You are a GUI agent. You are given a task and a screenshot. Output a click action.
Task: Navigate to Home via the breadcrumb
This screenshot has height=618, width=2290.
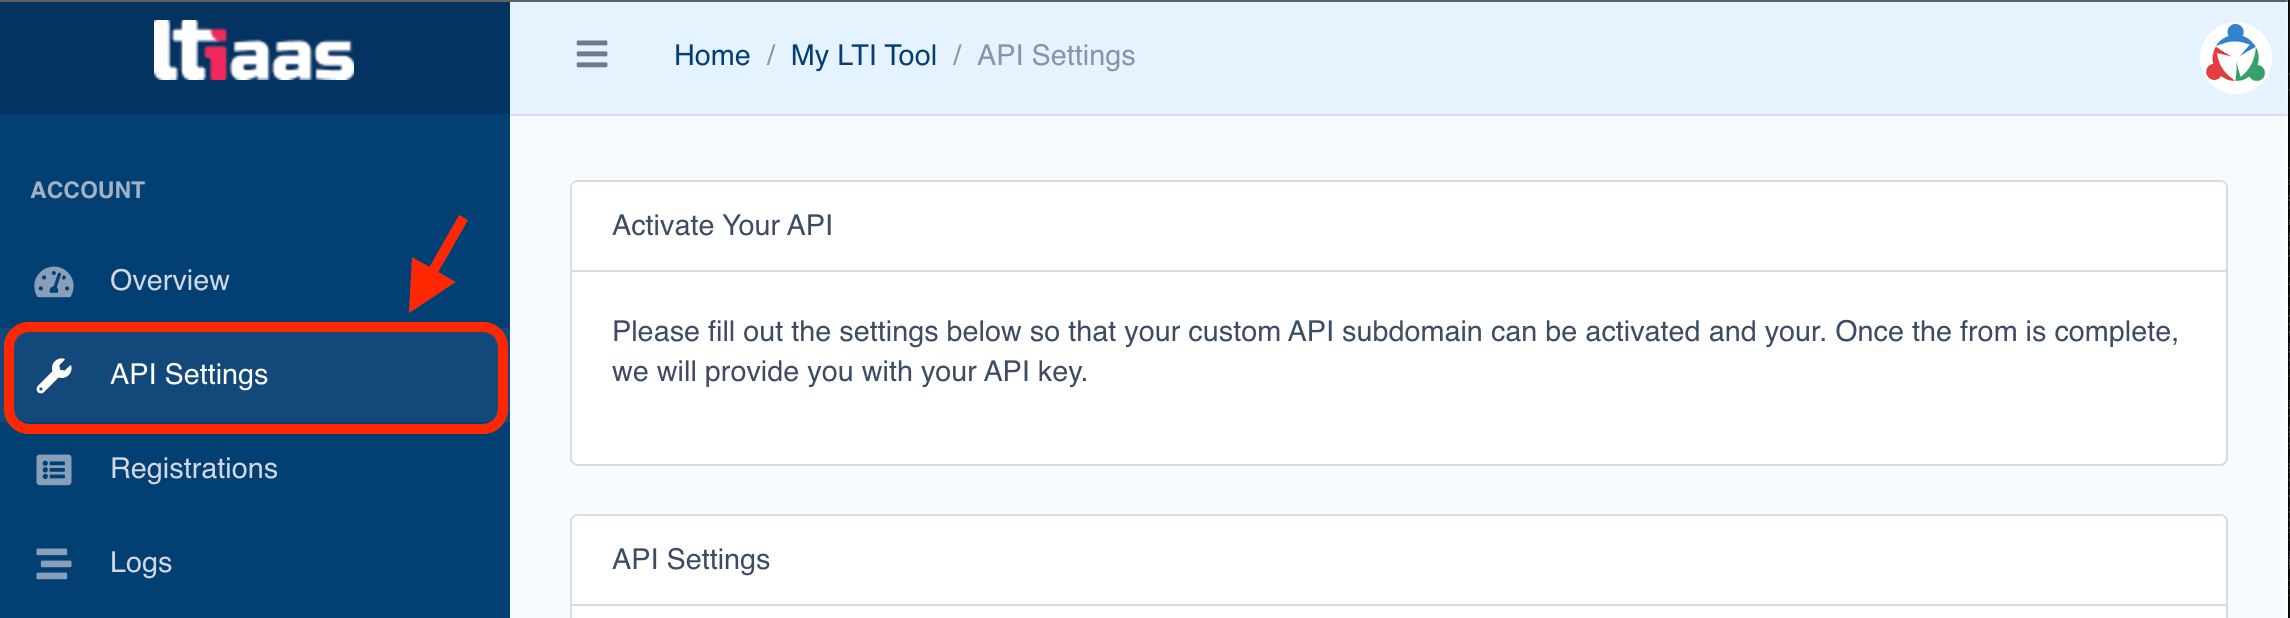click(712, 55)
